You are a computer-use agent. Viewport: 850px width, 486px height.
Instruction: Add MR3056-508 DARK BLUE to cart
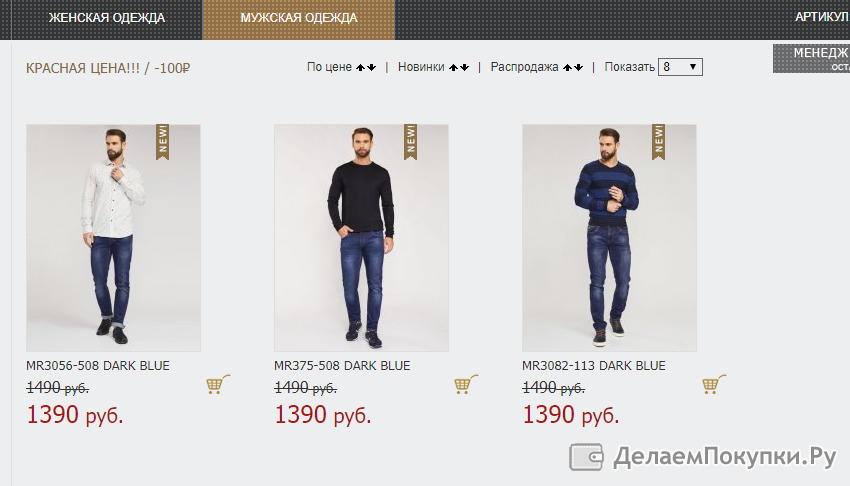218,384
